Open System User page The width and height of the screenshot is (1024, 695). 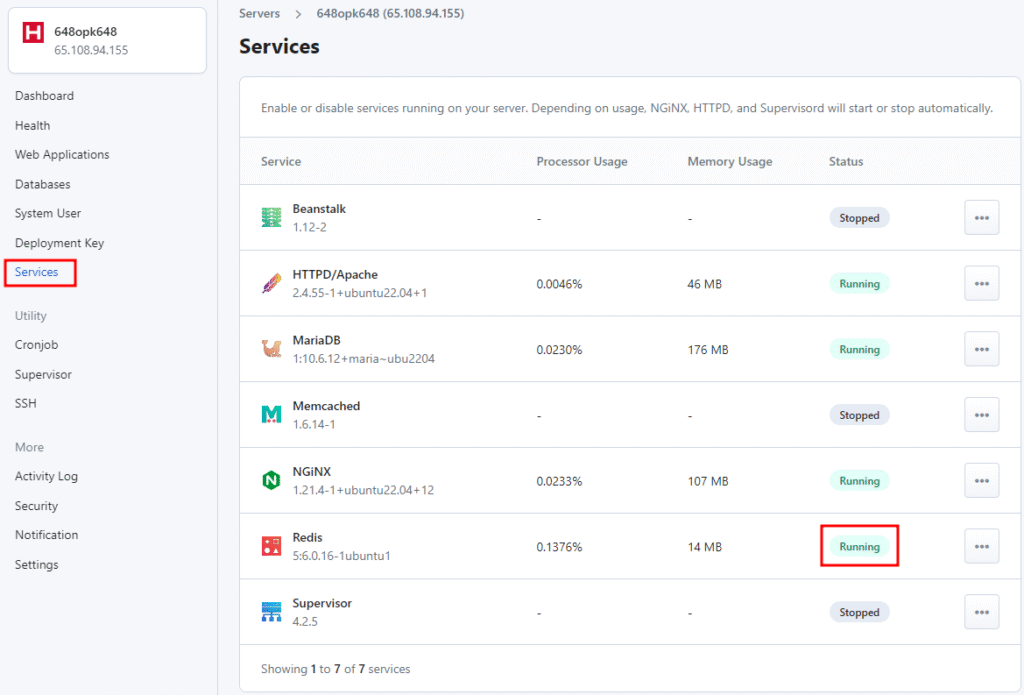[48, 214]
